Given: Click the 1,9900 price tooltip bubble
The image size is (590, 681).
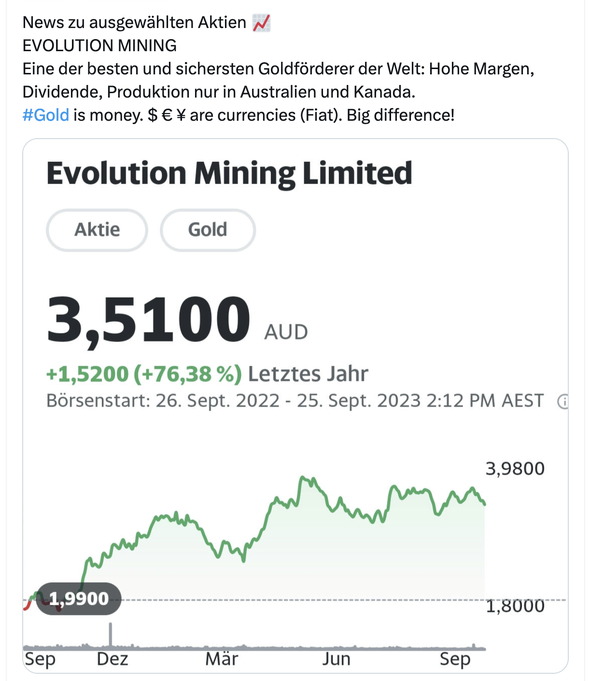Looking at the screenshot, I should pyautogui.click(x=78, y=598).
